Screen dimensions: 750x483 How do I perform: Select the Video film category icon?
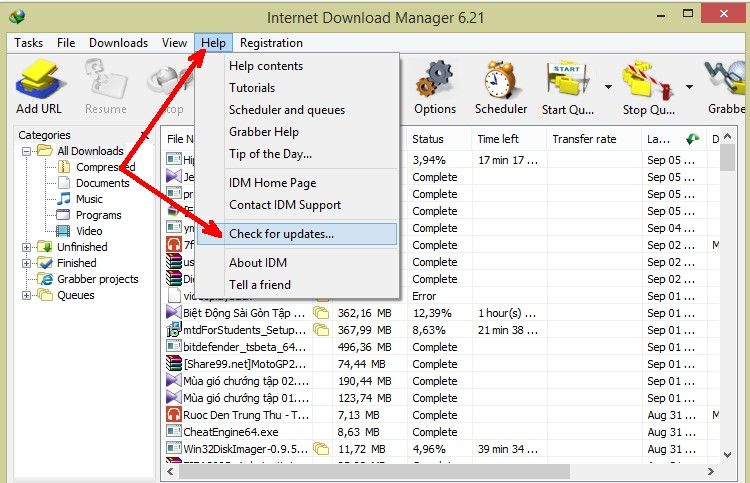point(63,231)
